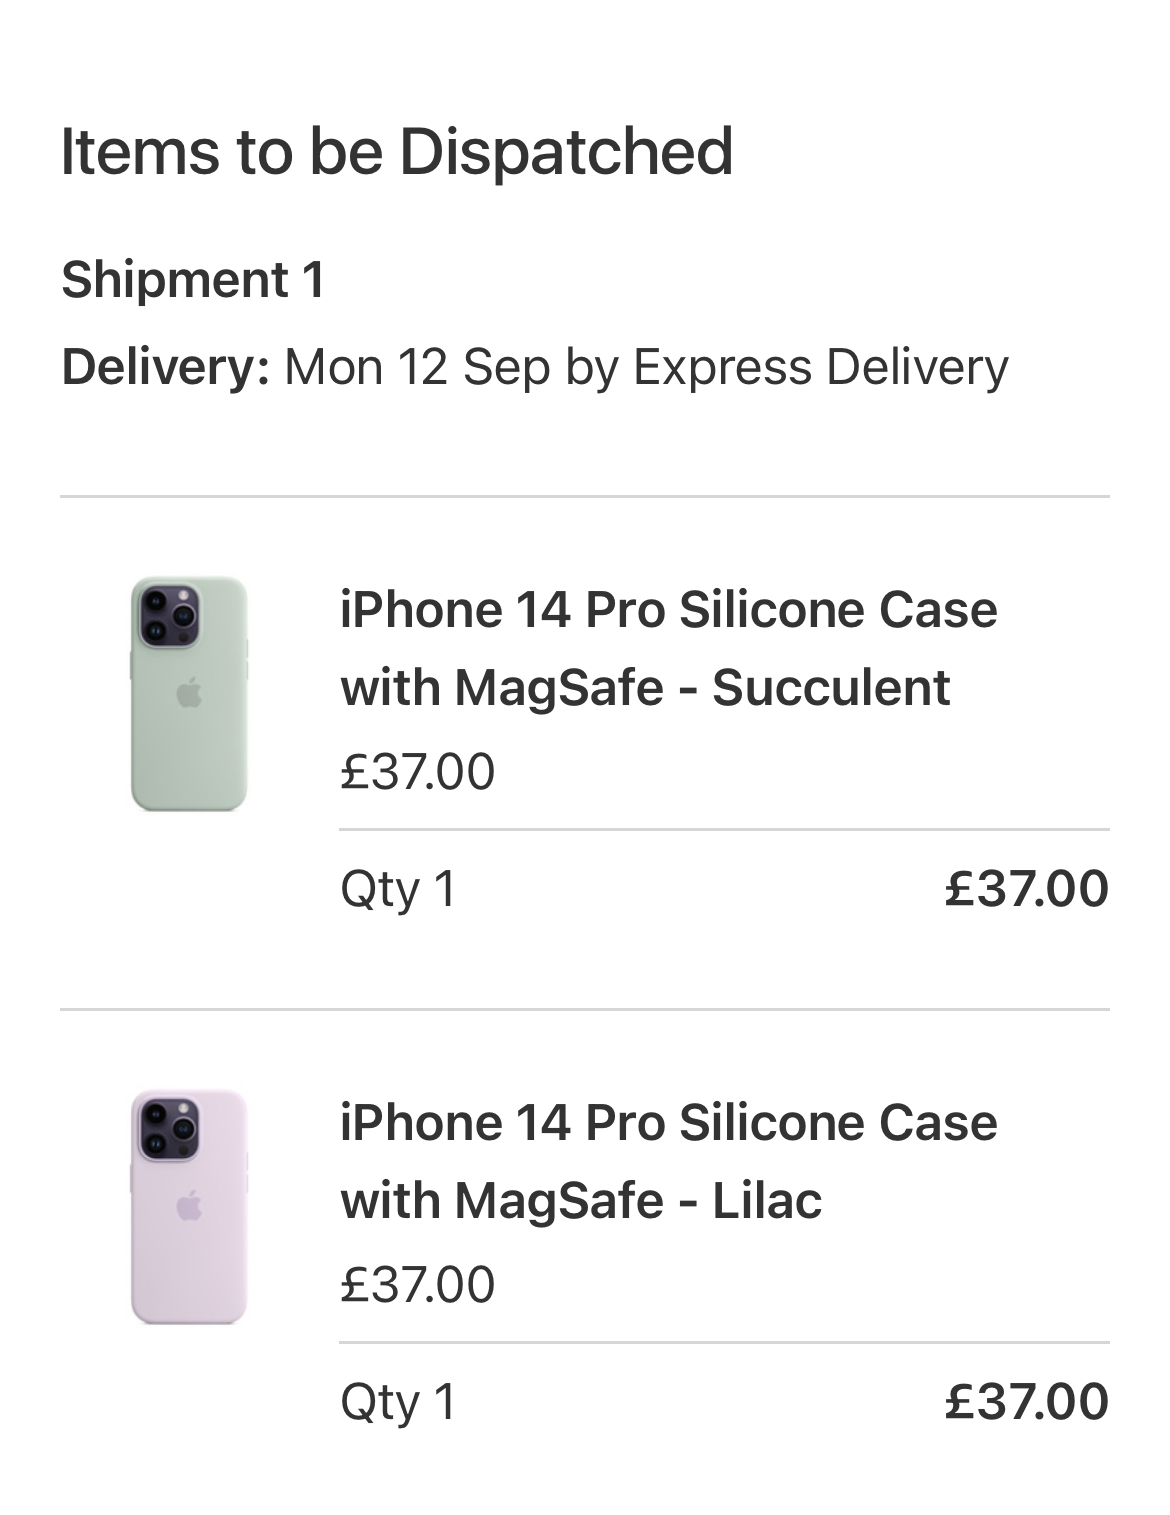This screenshot has height=1515, width=1170.
Task: Open the Lilac MagSafe case product title
Action: pos(668,1161)
